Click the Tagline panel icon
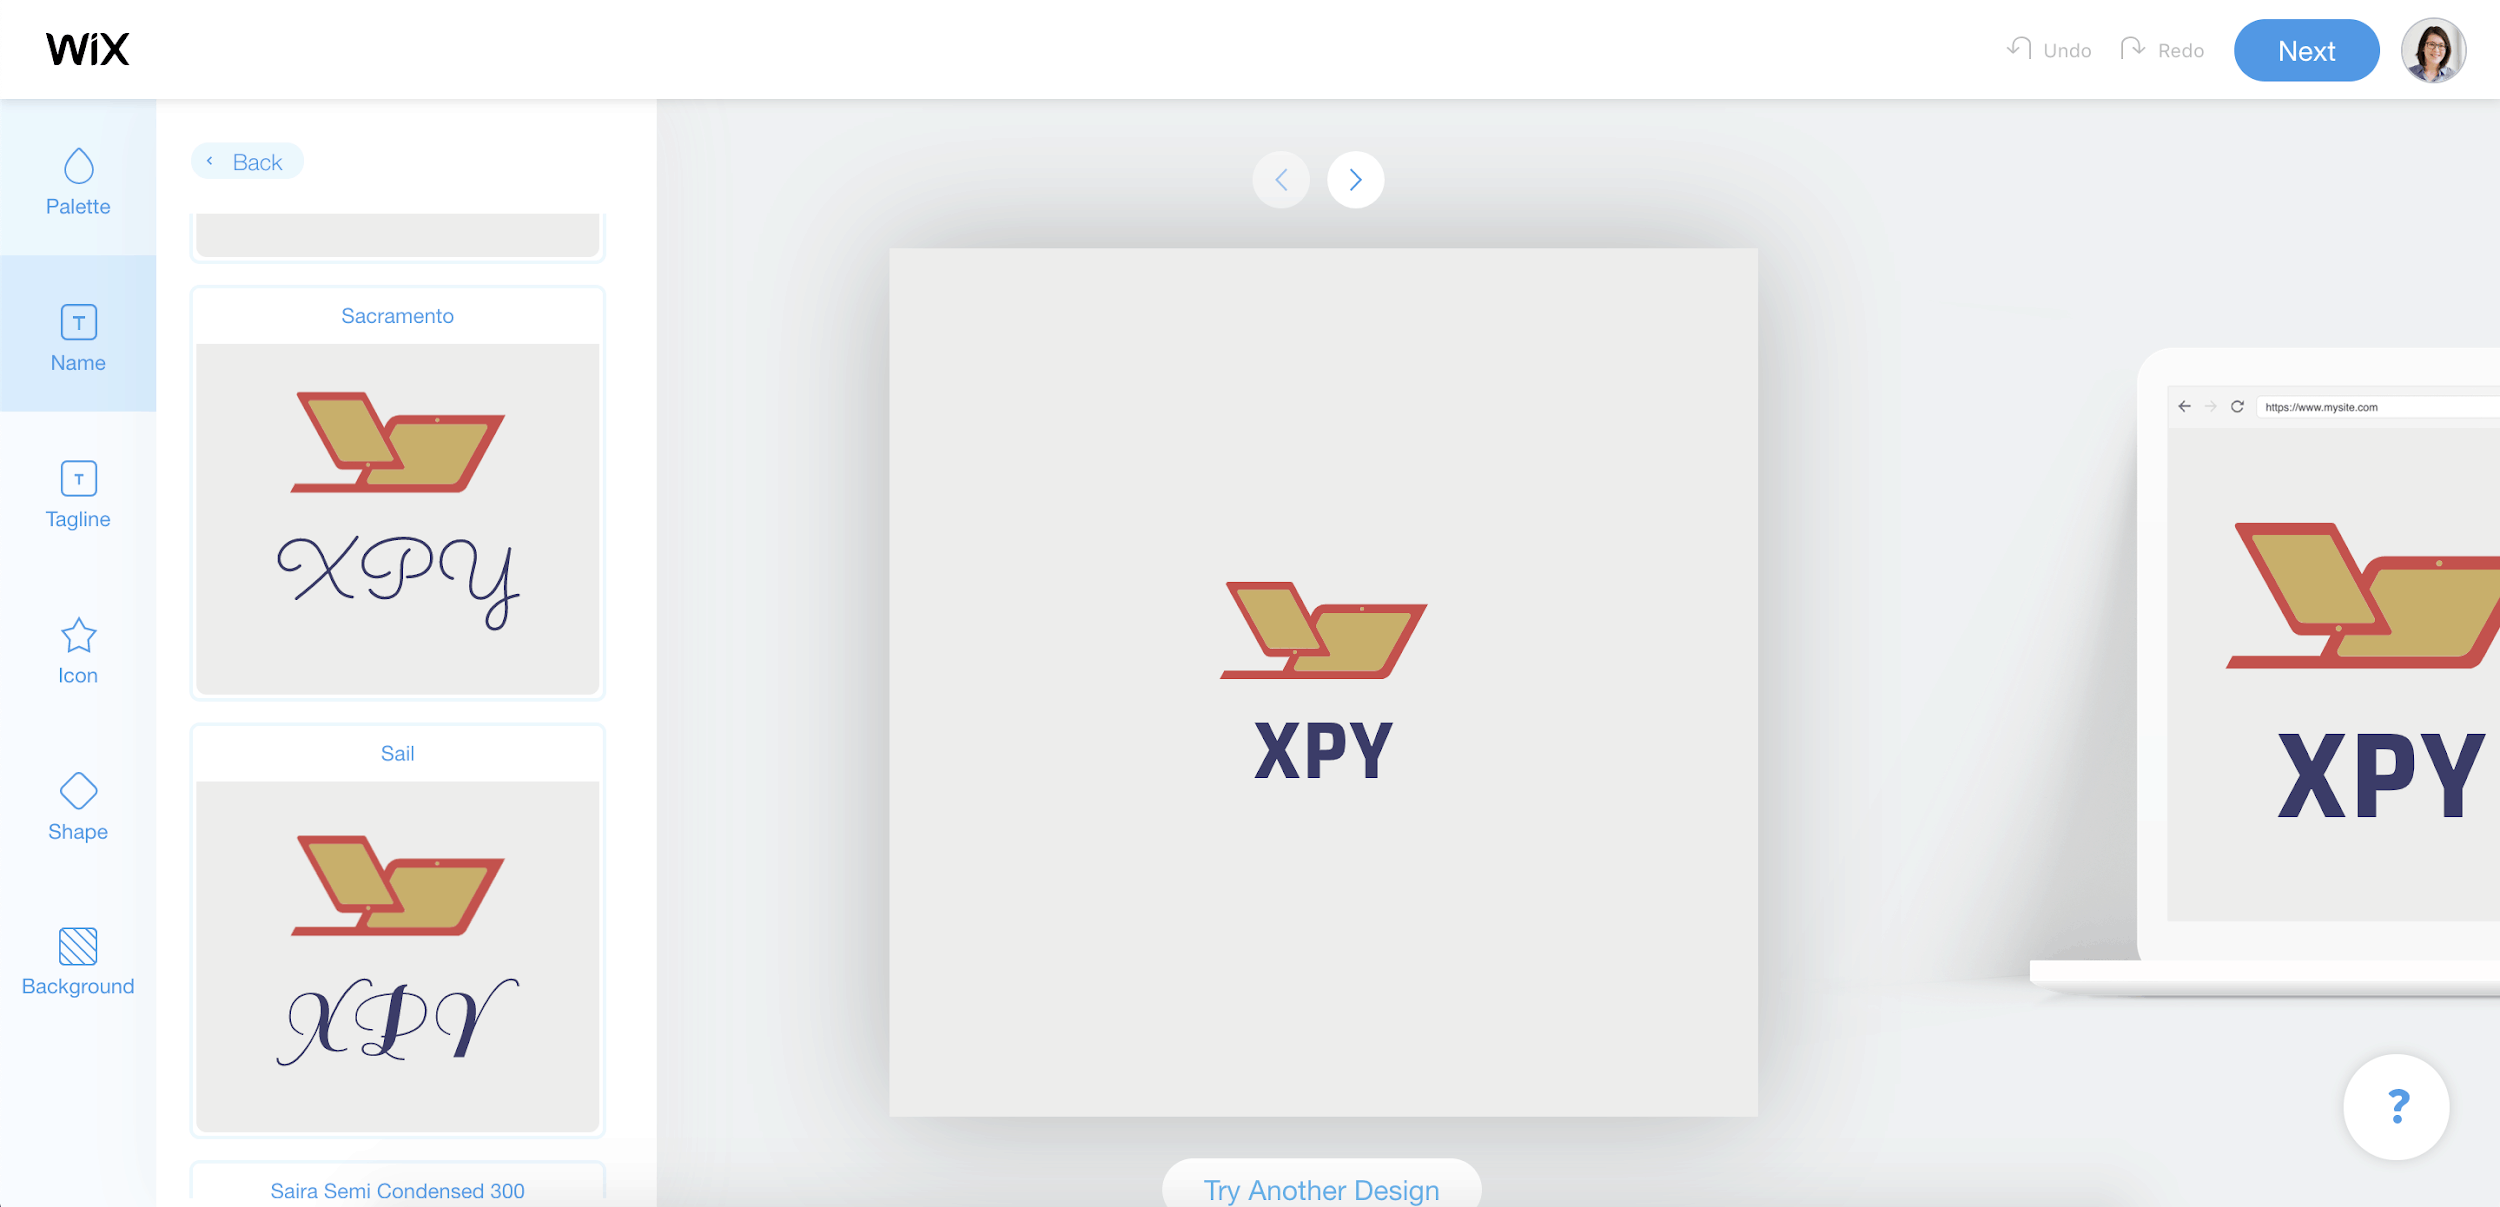This screenshot has width=2500, height=1207. click(78, 496)
